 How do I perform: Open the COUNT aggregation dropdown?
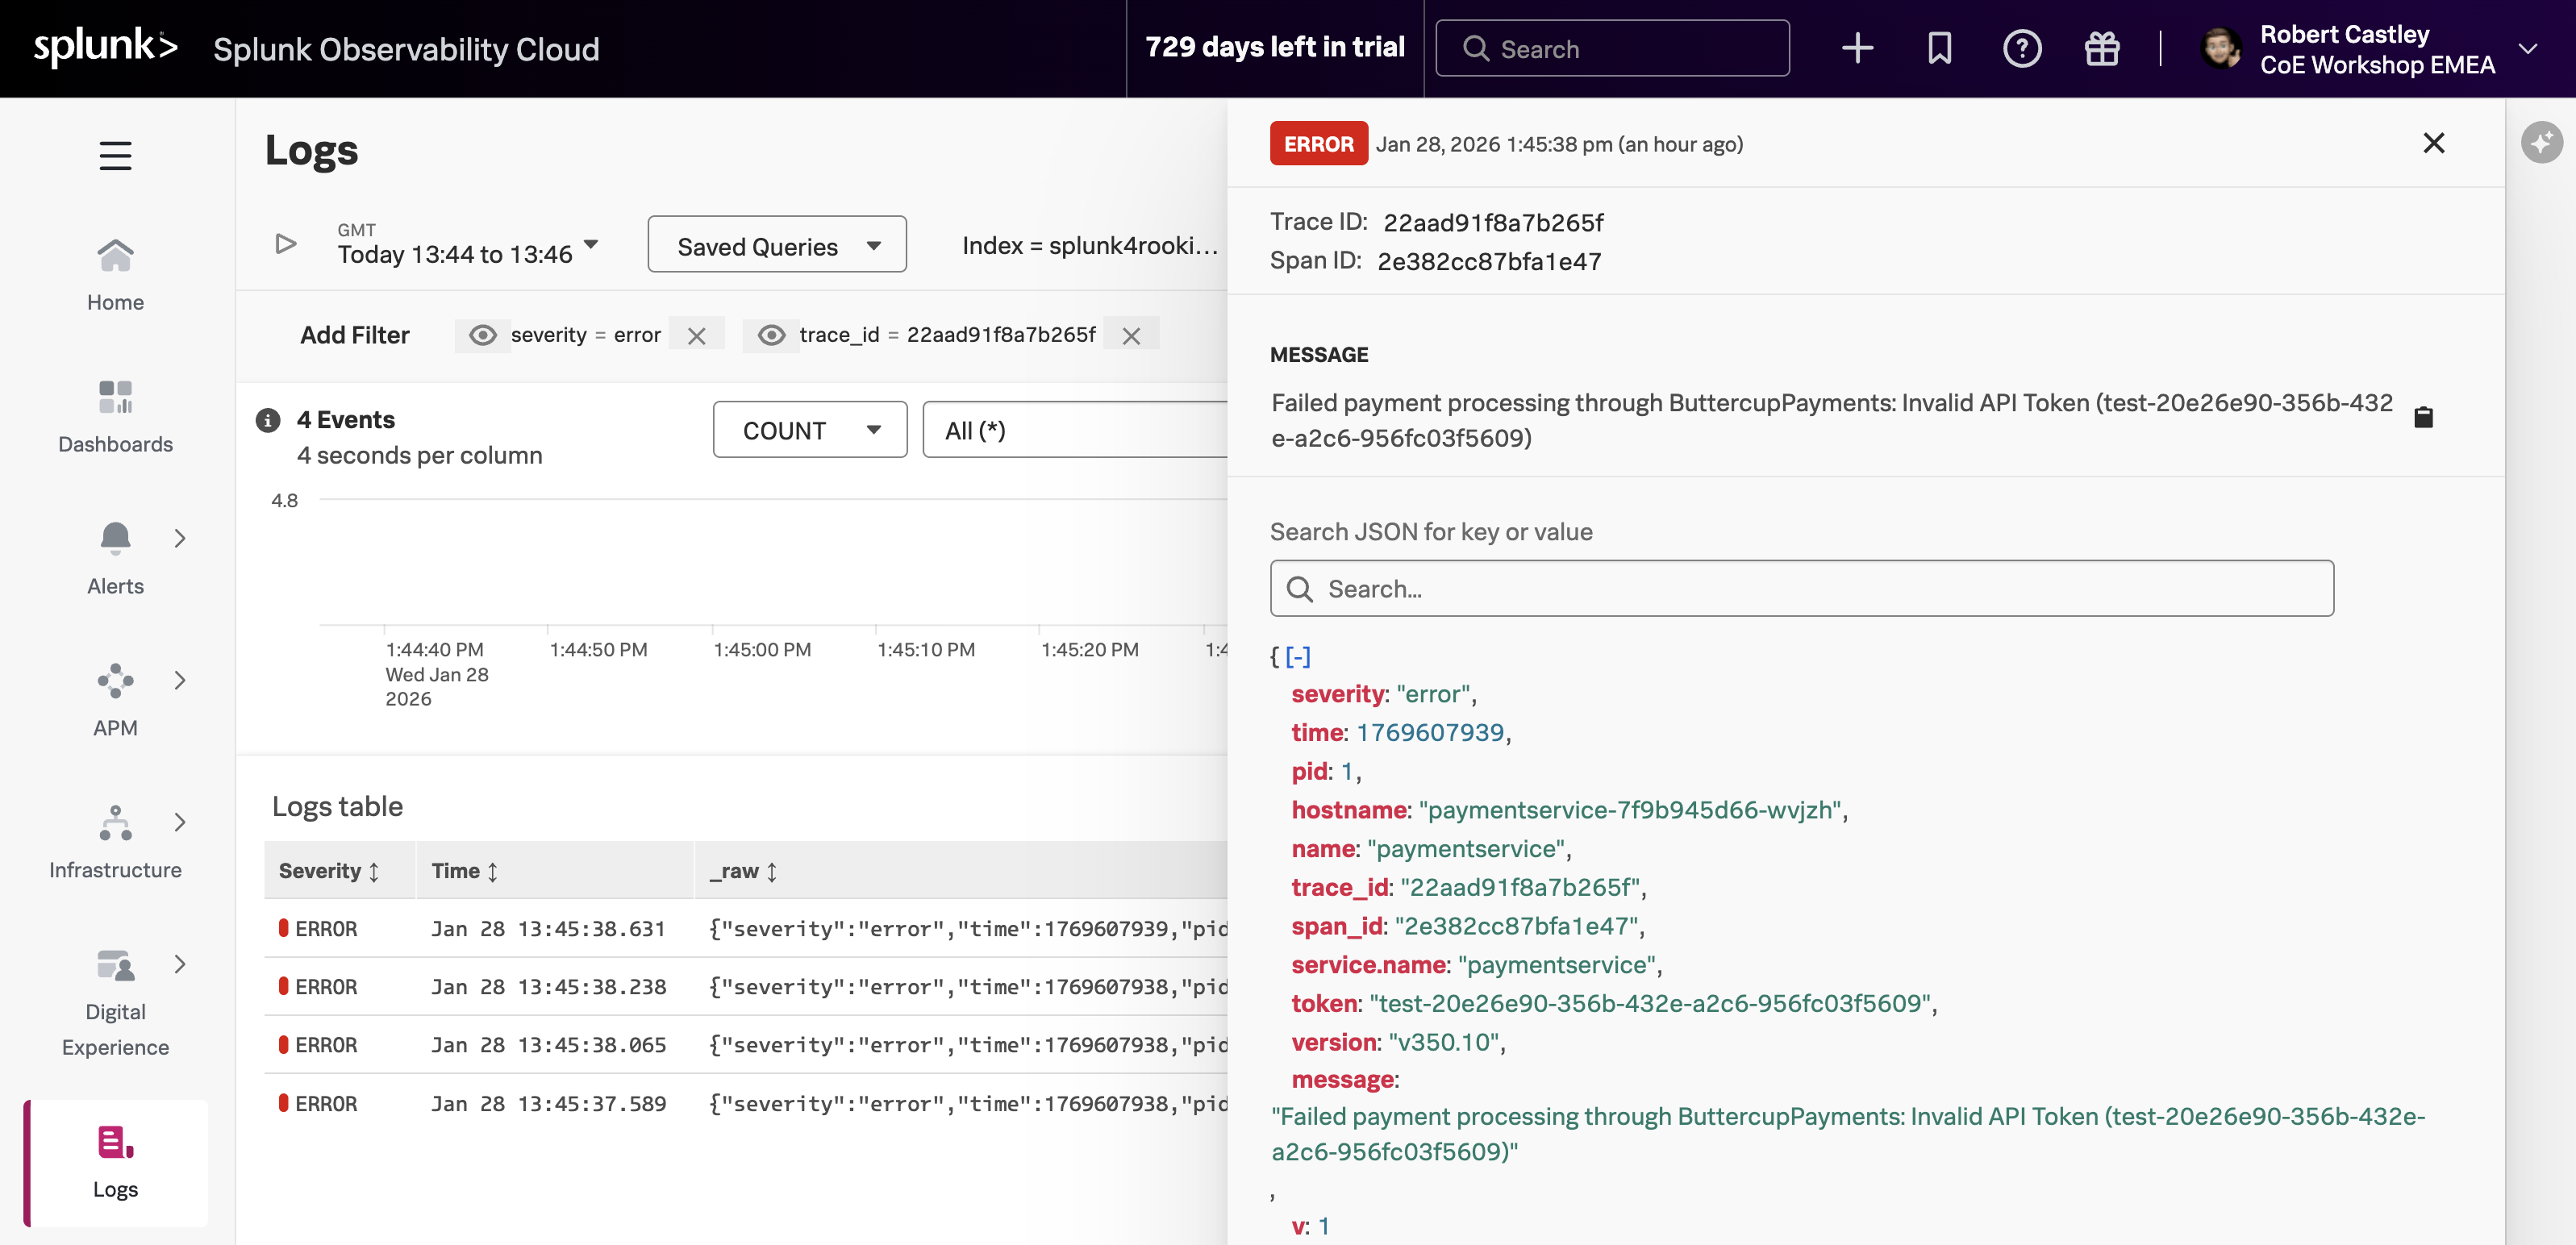pos(809,430)
